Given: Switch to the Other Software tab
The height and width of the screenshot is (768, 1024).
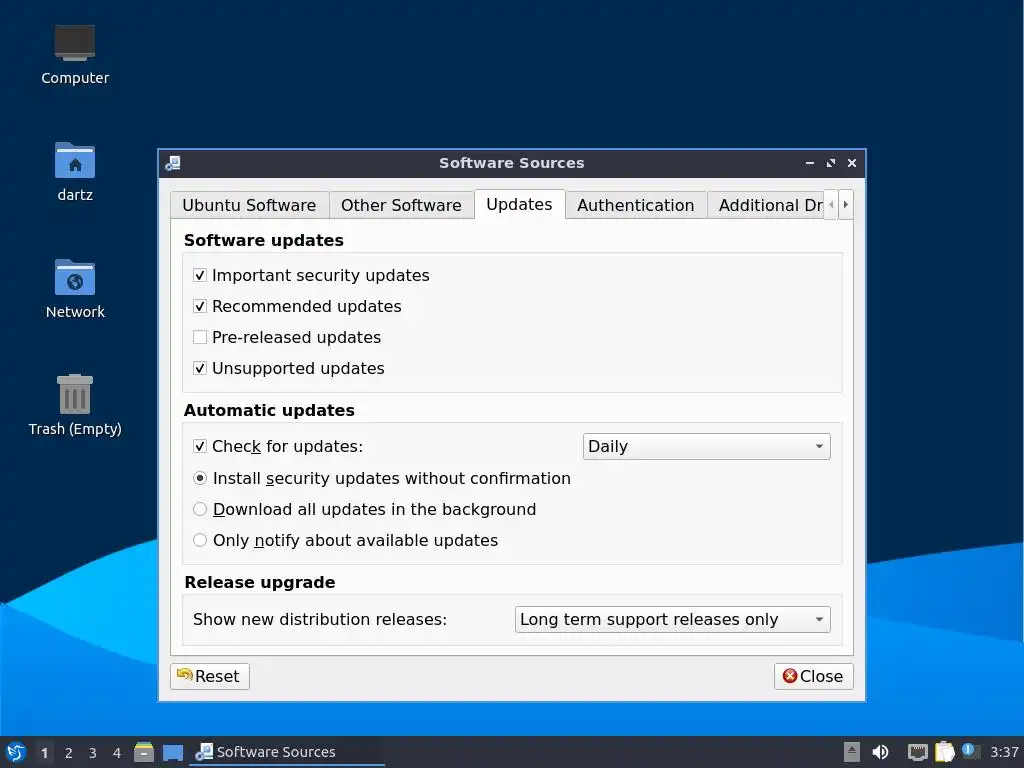Looking at the screenshot, I should click(x=401, y=205).
